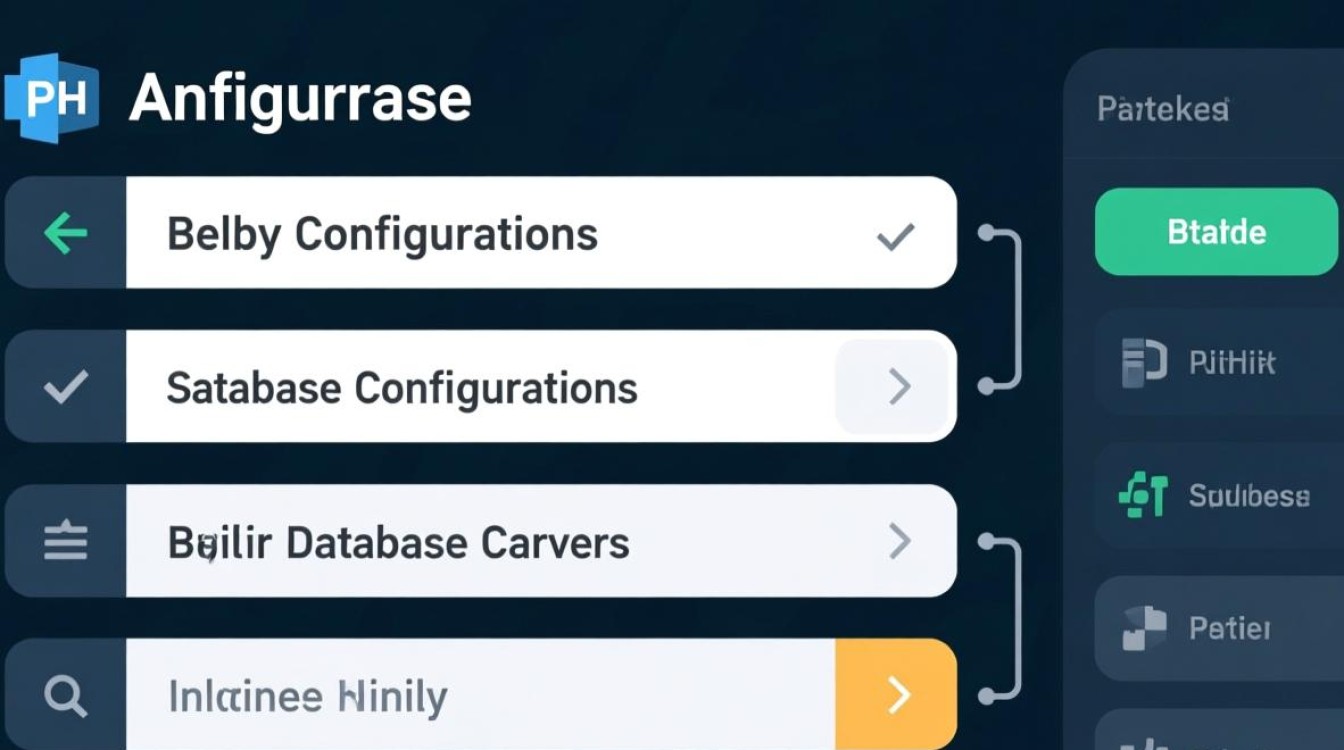Click the blue PH logo icon

point(50,98)
